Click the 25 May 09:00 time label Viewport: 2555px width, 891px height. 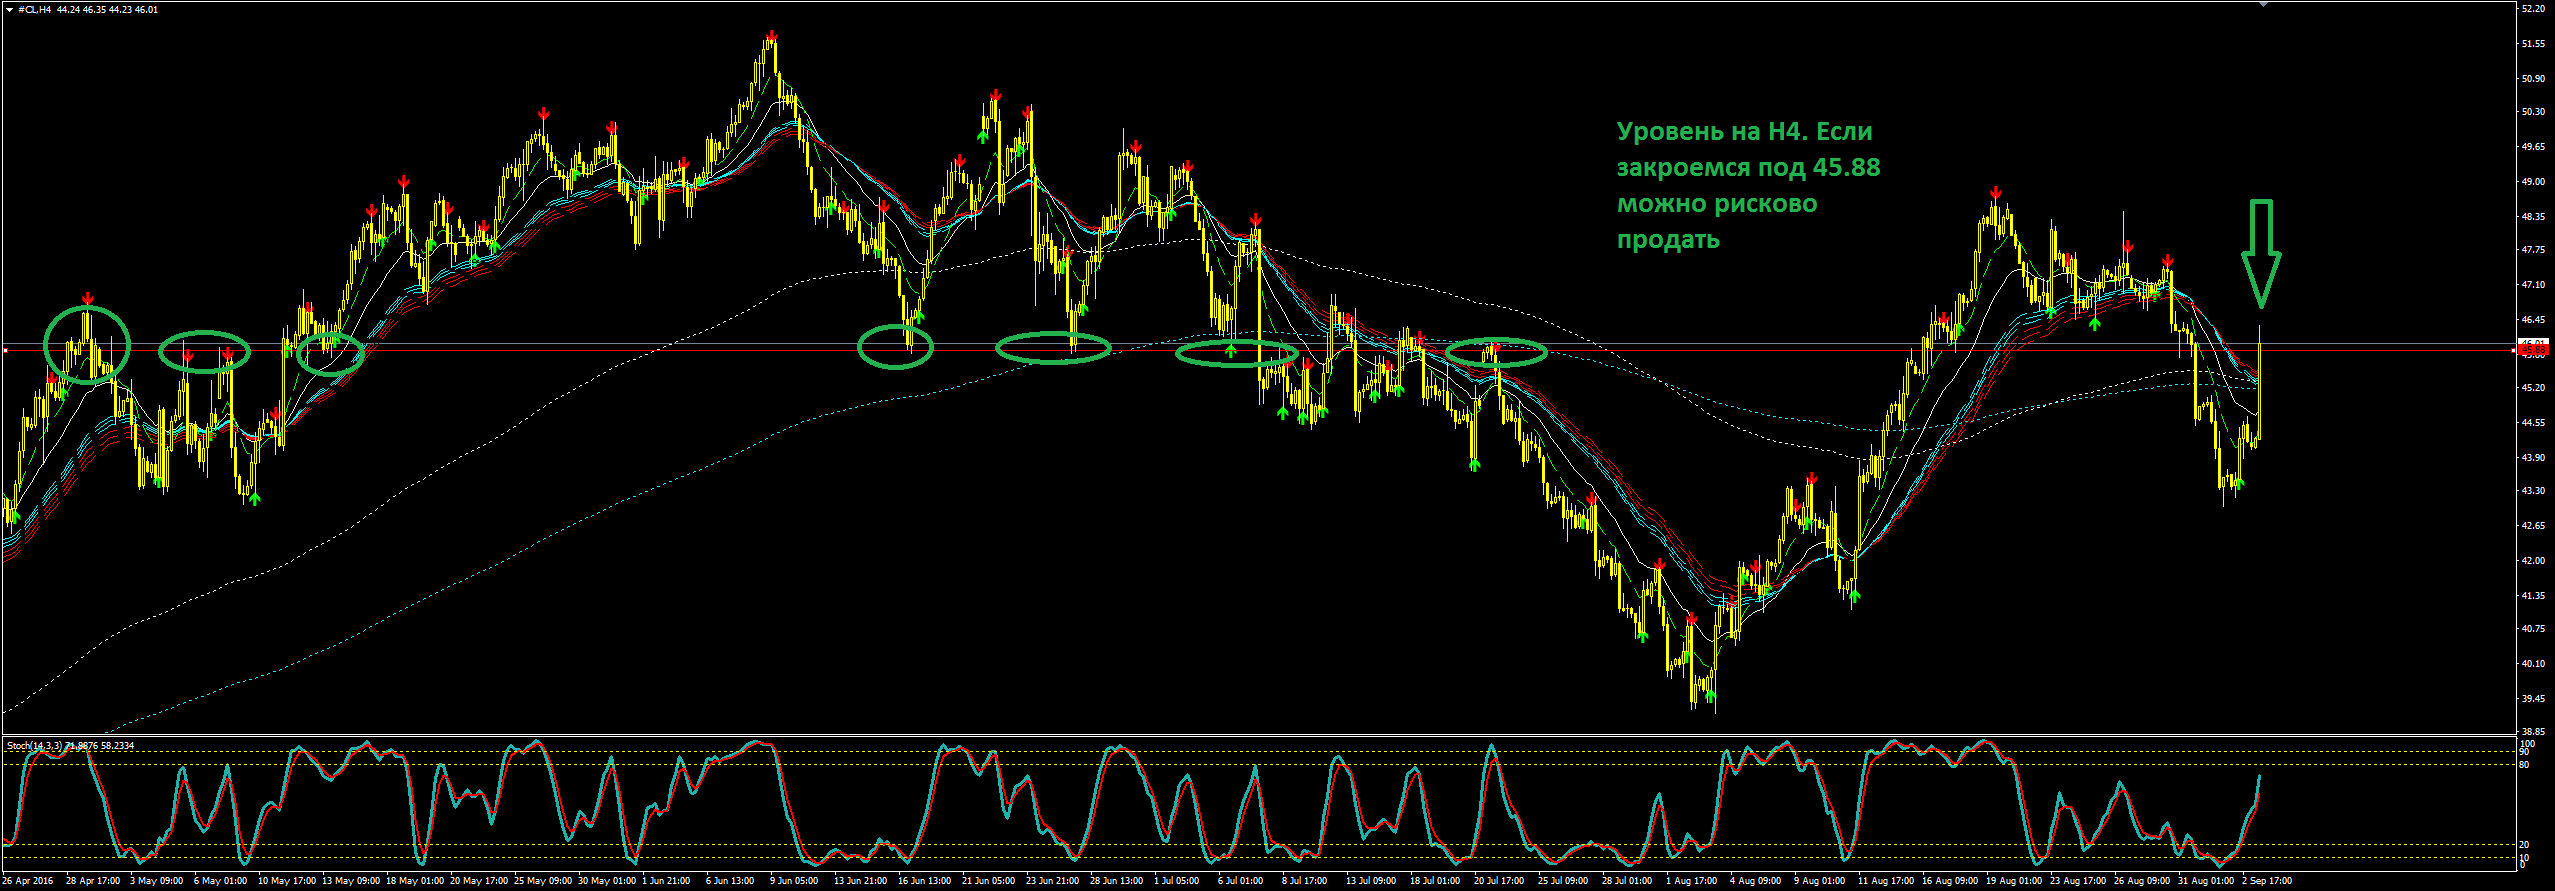coord(543,882)
